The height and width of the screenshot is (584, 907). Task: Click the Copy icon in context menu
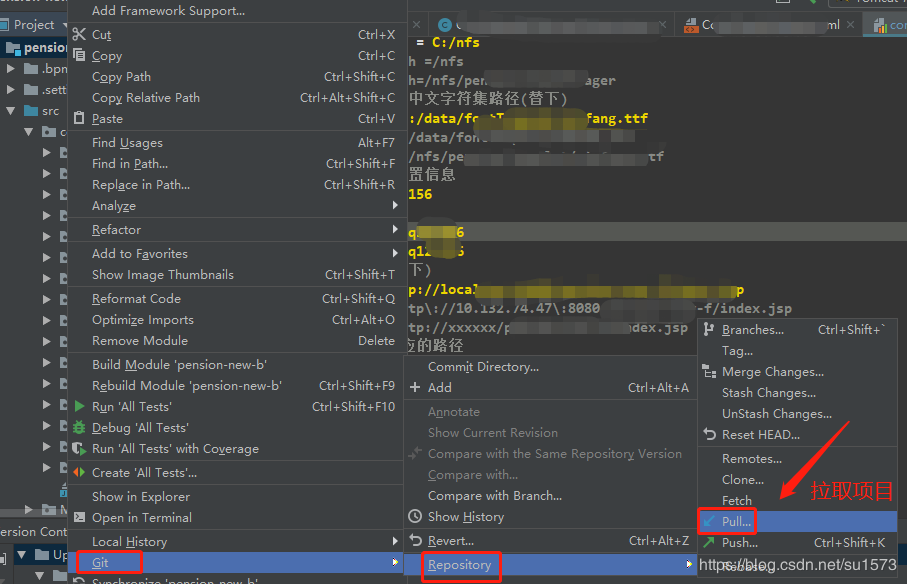79,56
